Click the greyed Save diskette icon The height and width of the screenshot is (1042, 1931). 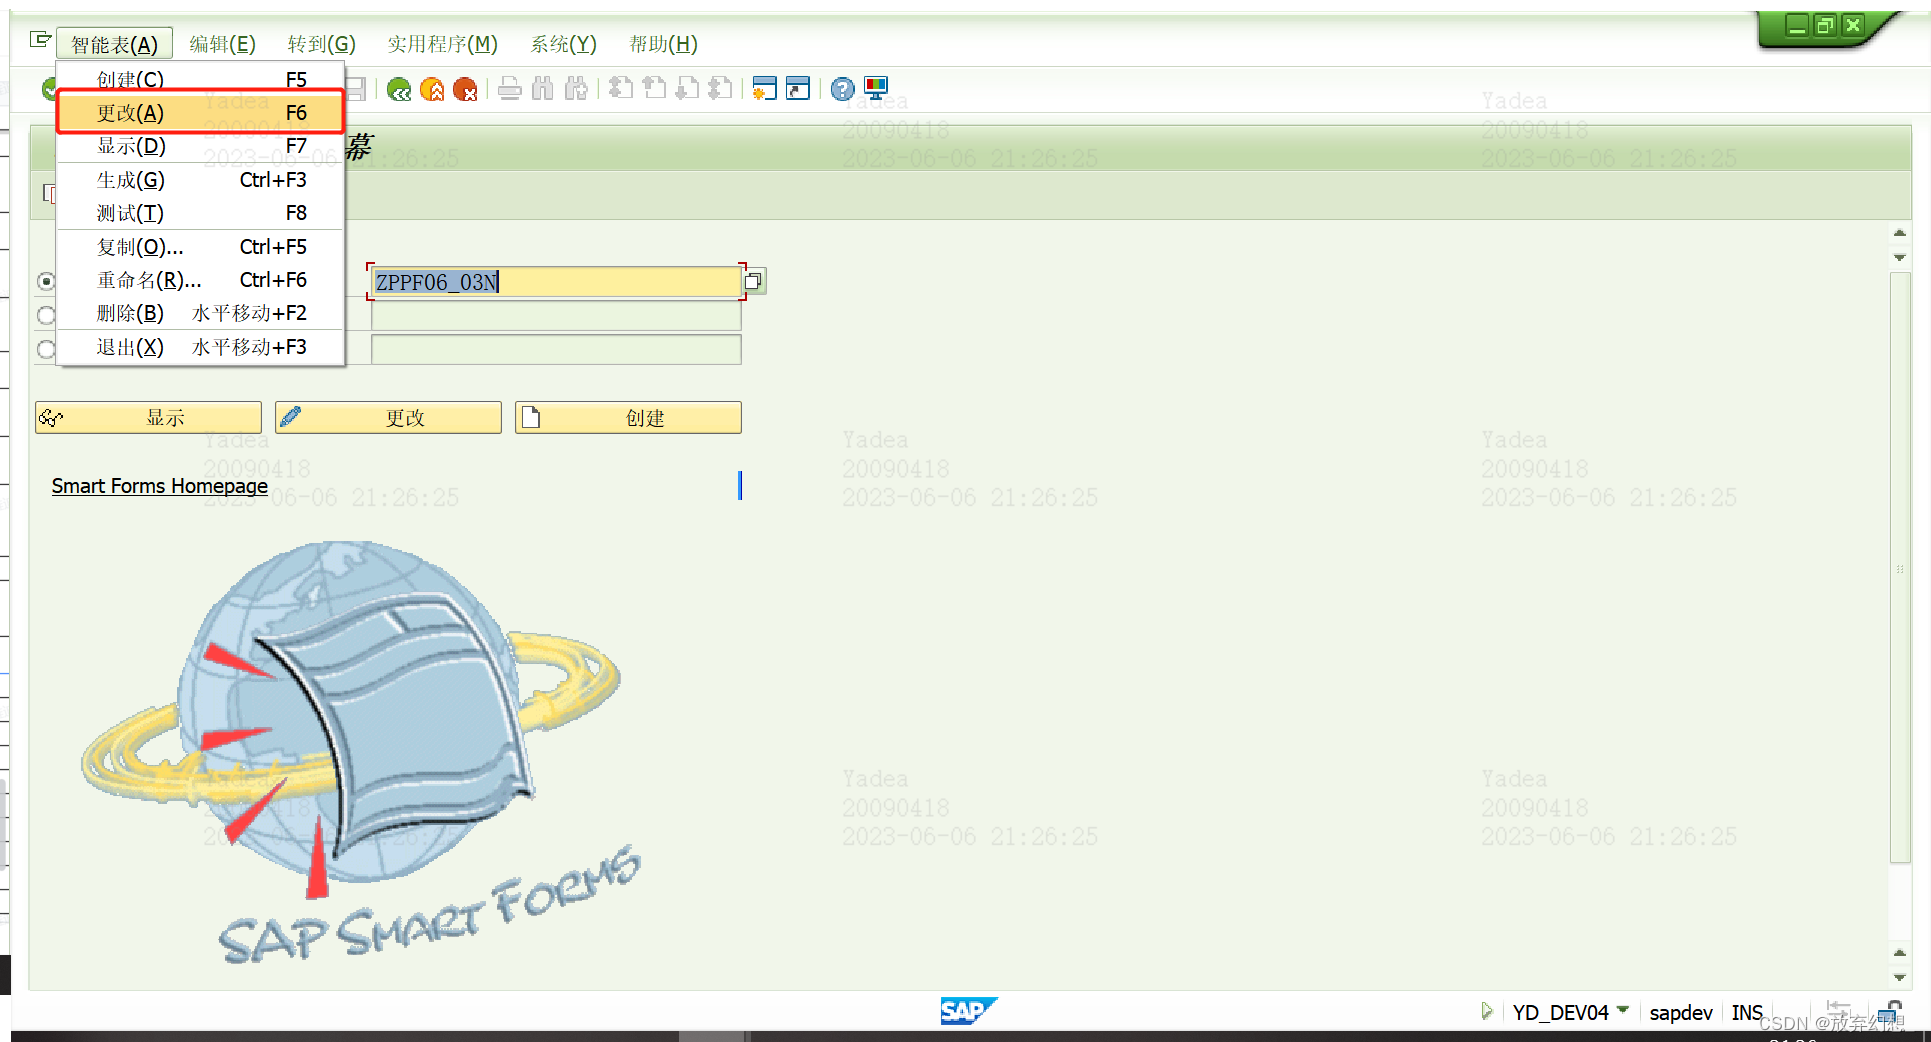point(356,90)
